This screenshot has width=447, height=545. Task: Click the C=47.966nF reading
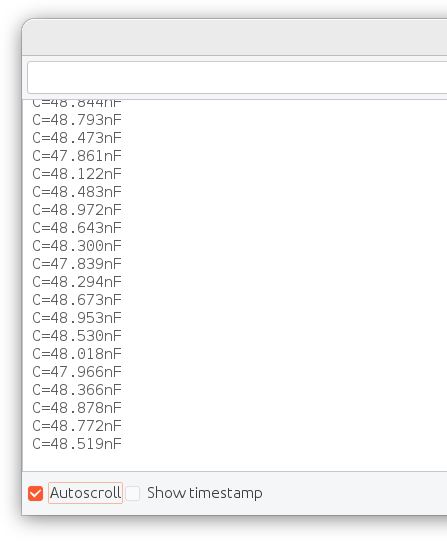(77, 372)
